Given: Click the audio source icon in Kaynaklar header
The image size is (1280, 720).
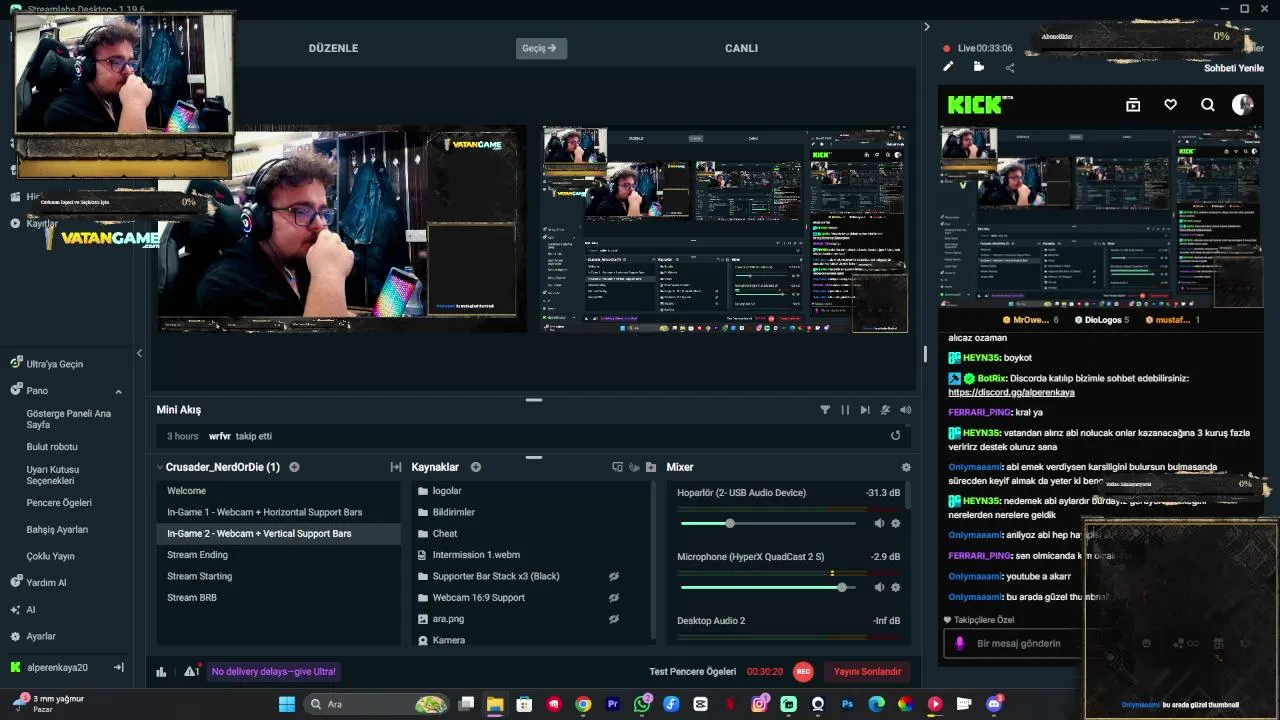Looking at the screenshot, I should [634, 467].
